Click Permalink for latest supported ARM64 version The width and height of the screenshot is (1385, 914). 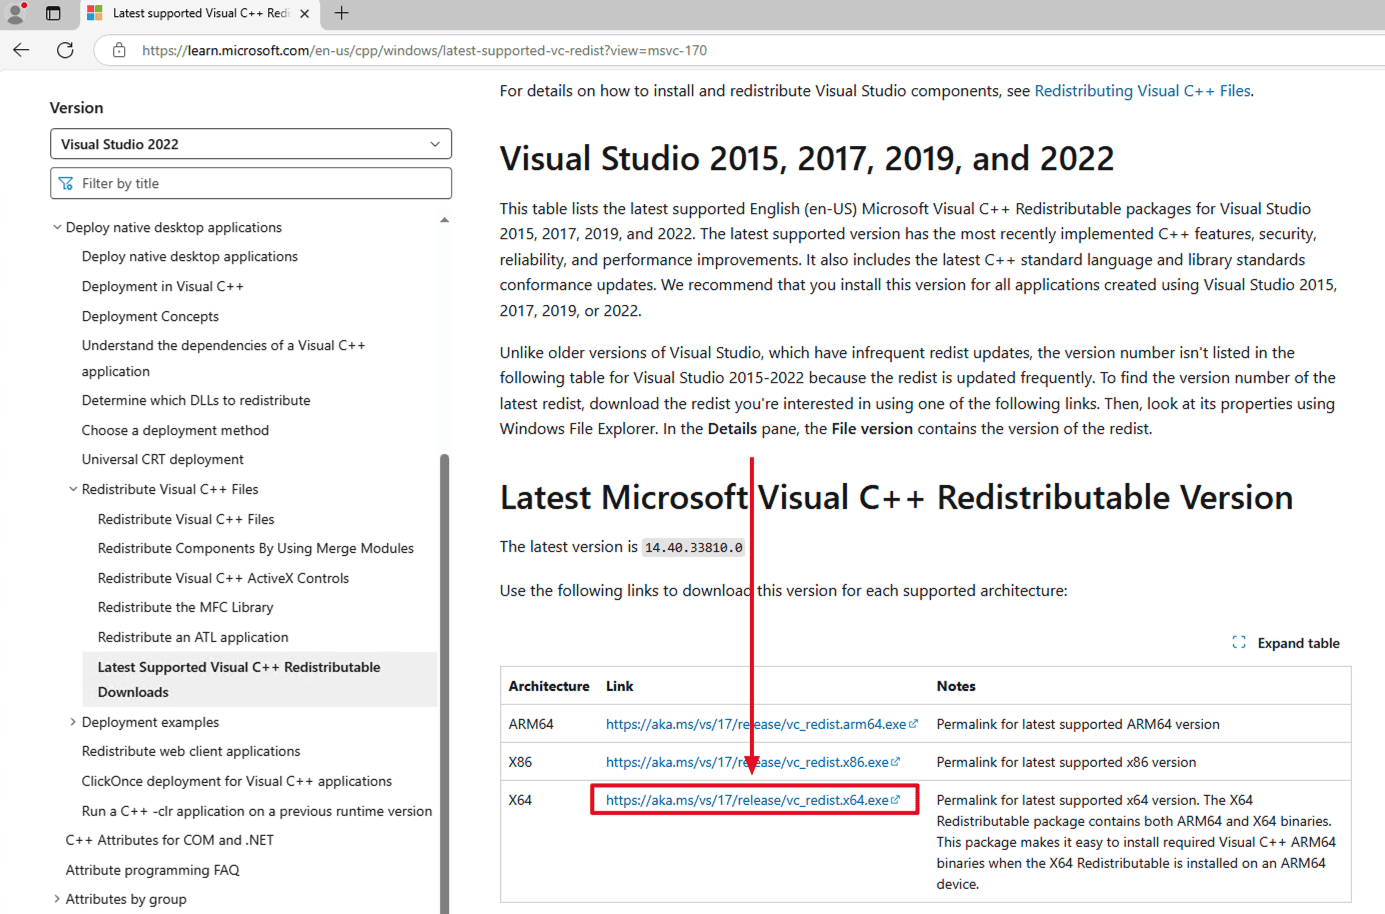click(x=1078, y=724)
